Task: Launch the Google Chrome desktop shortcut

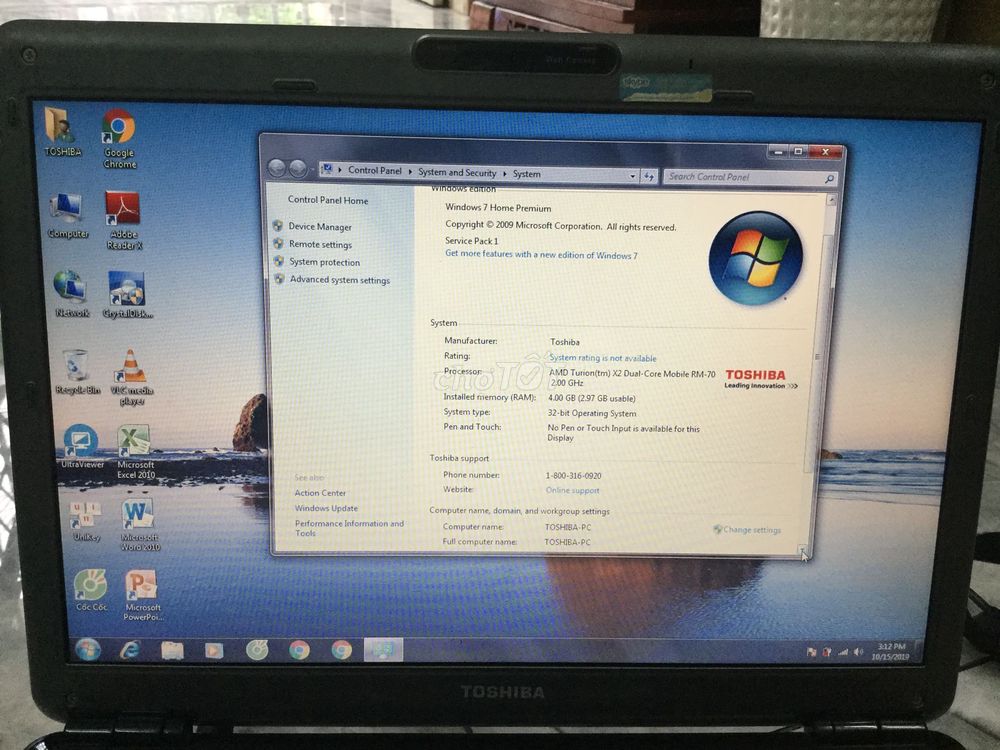Action: pos(119,139)
